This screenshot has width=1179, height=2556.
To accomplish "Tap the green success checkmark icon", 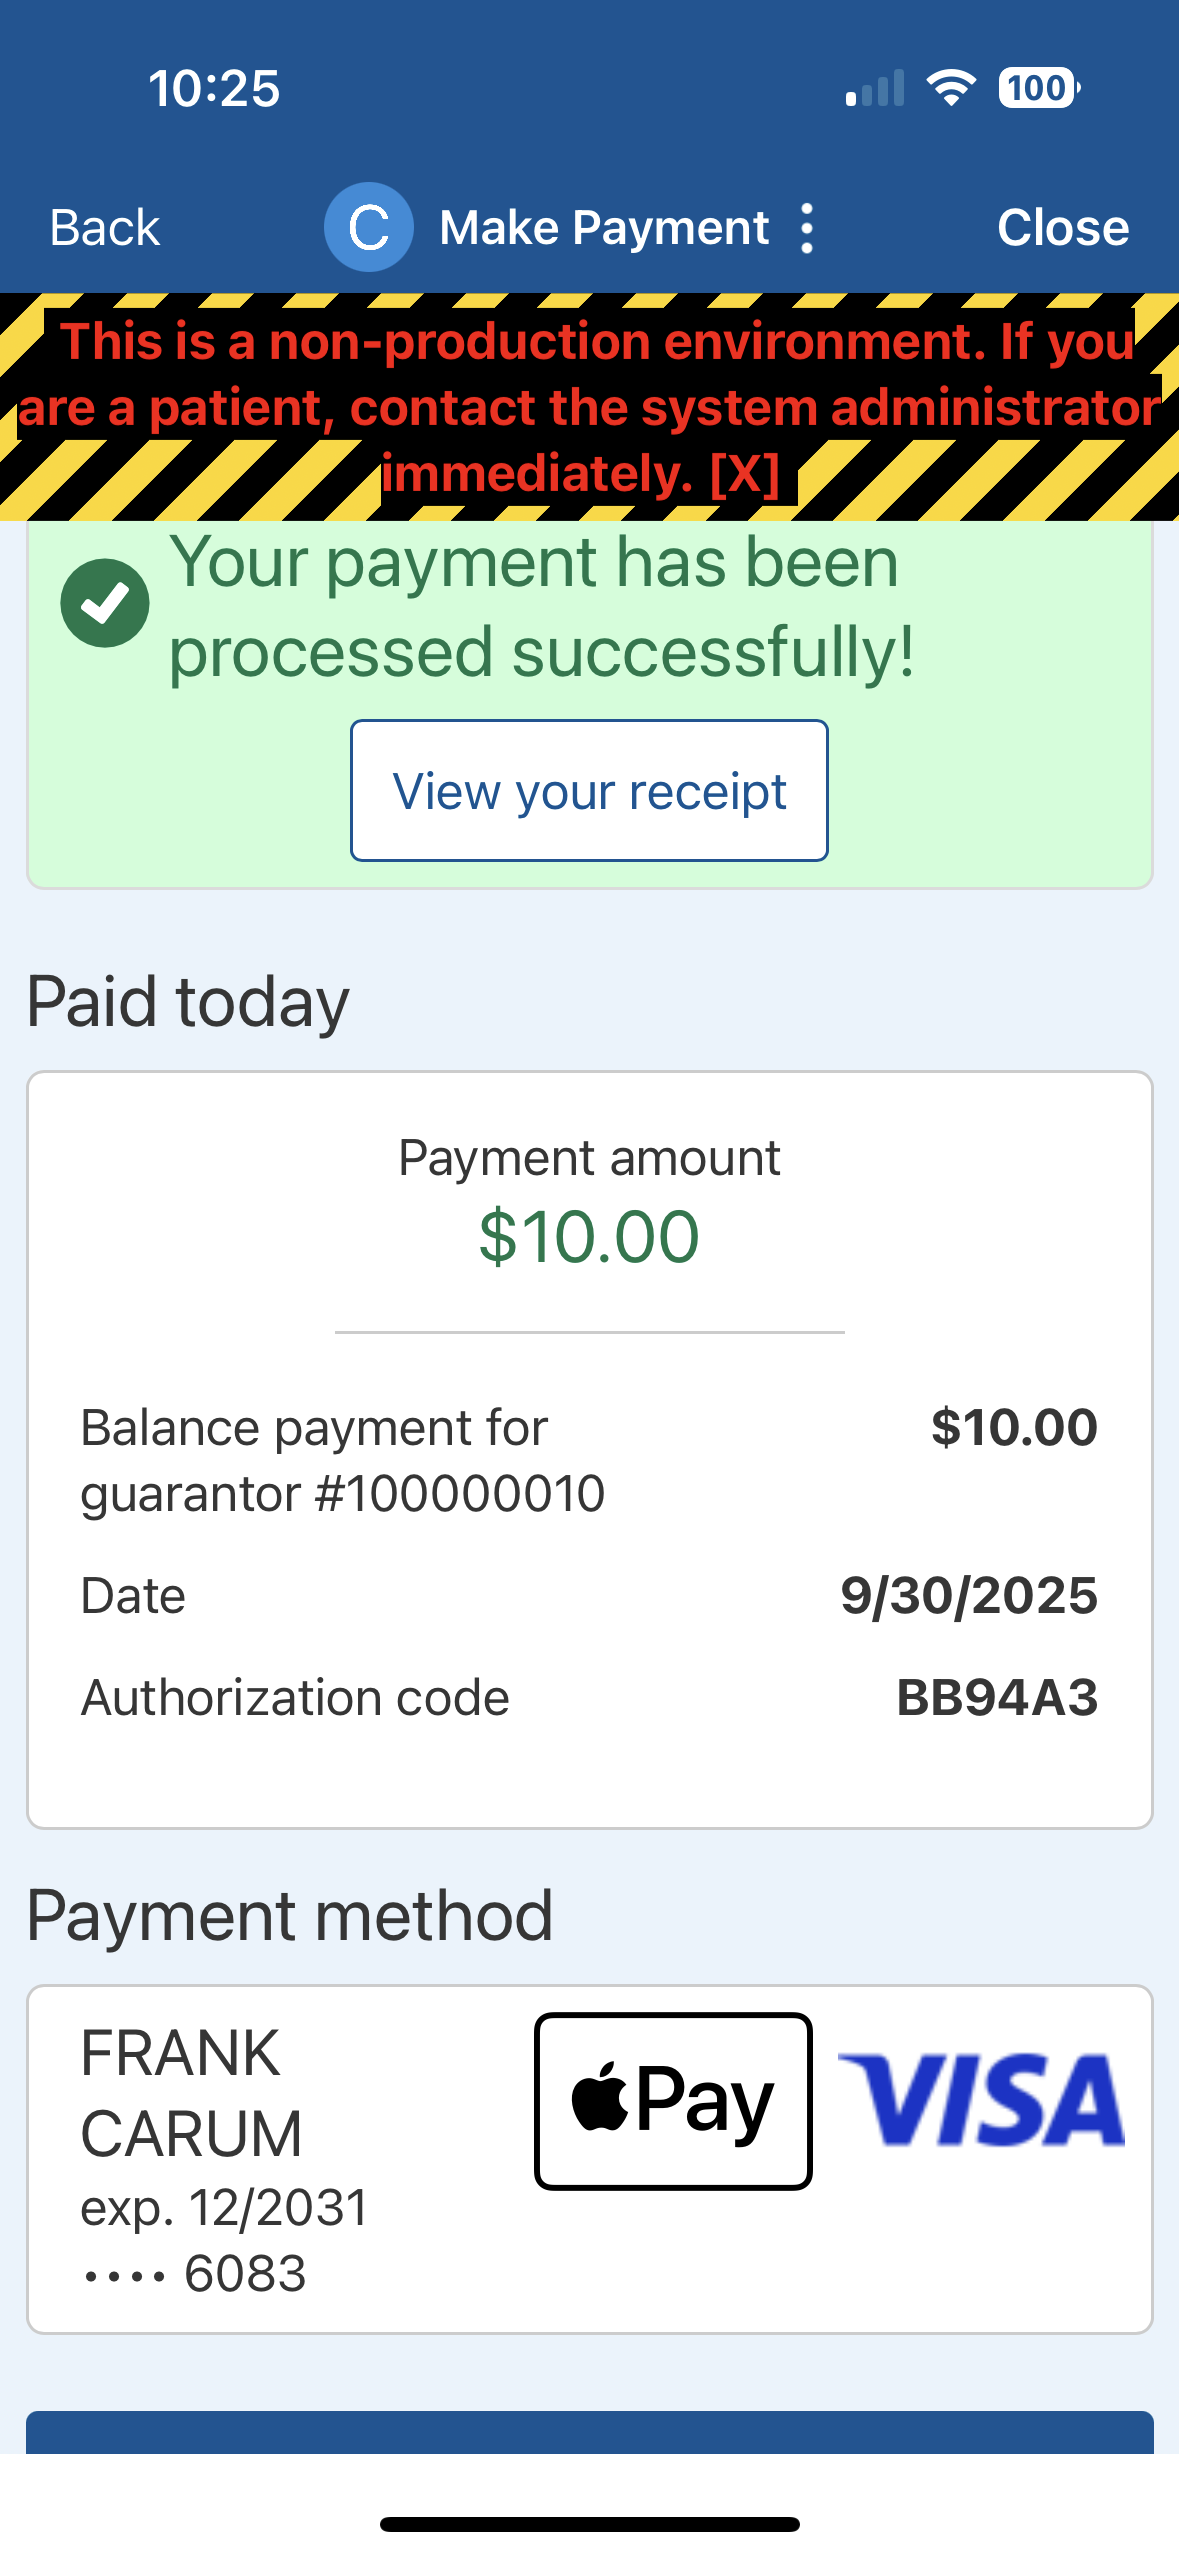I will (105, 603).
